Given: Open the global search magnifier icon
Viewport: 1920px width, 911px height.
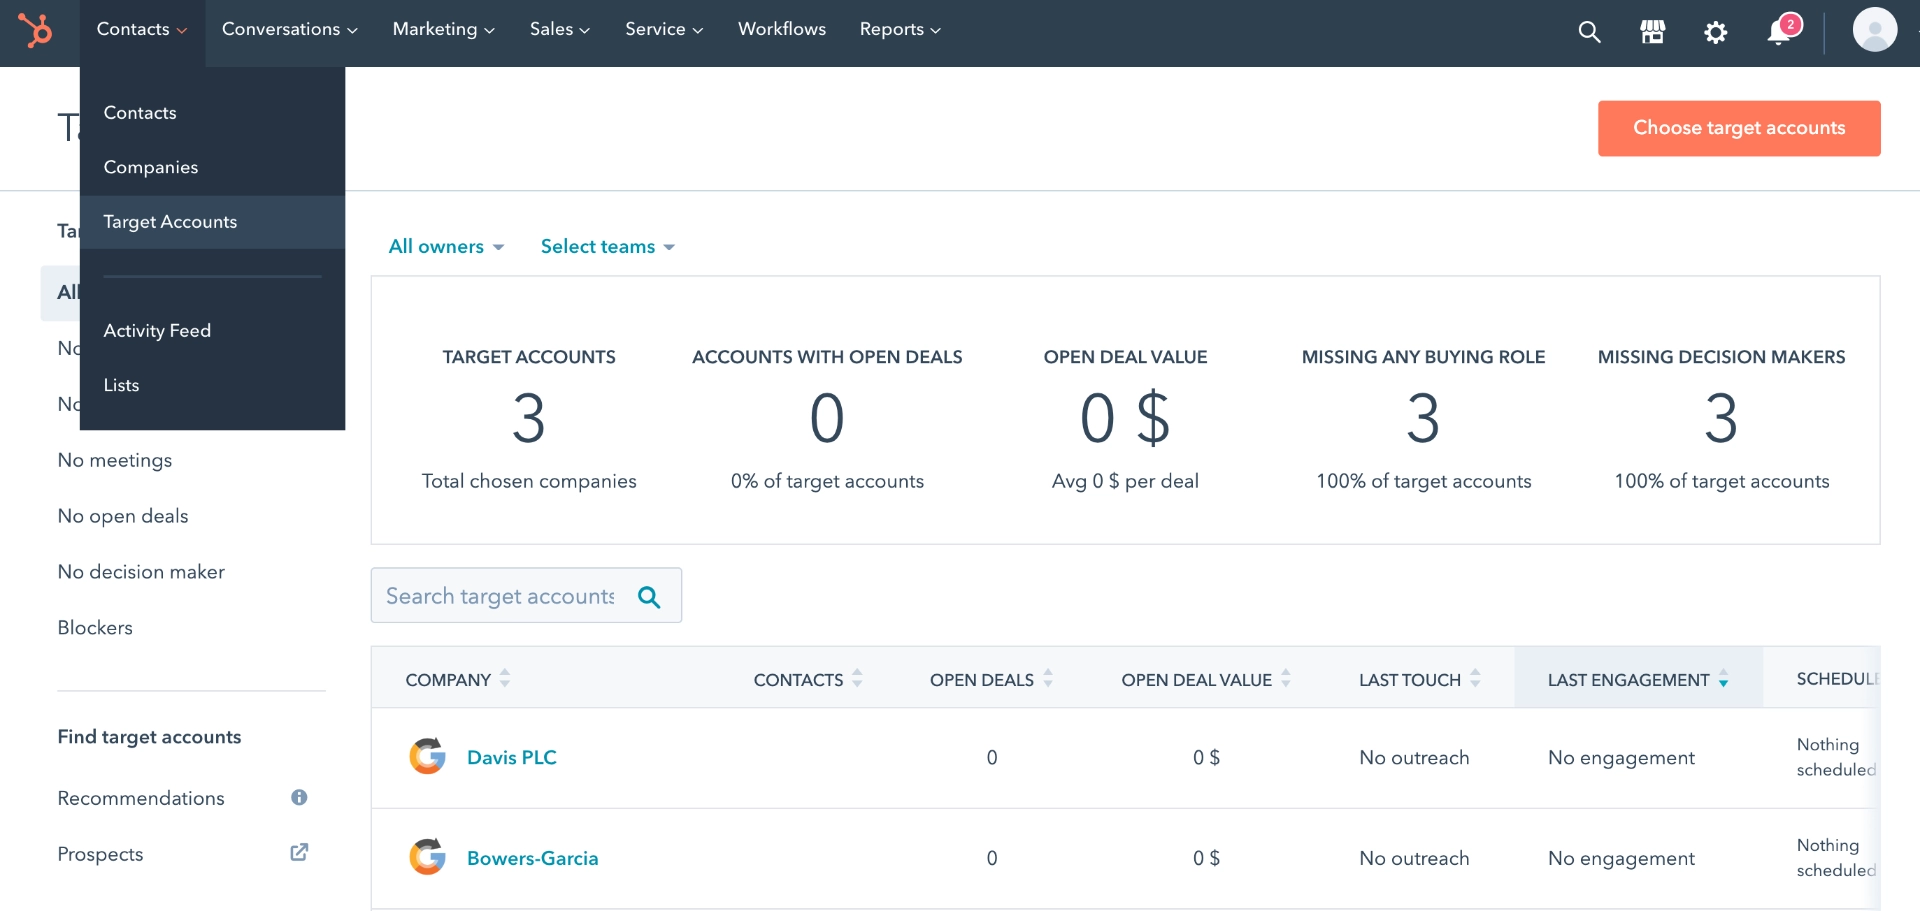Looking at the screenshot, I should 1589,32.
